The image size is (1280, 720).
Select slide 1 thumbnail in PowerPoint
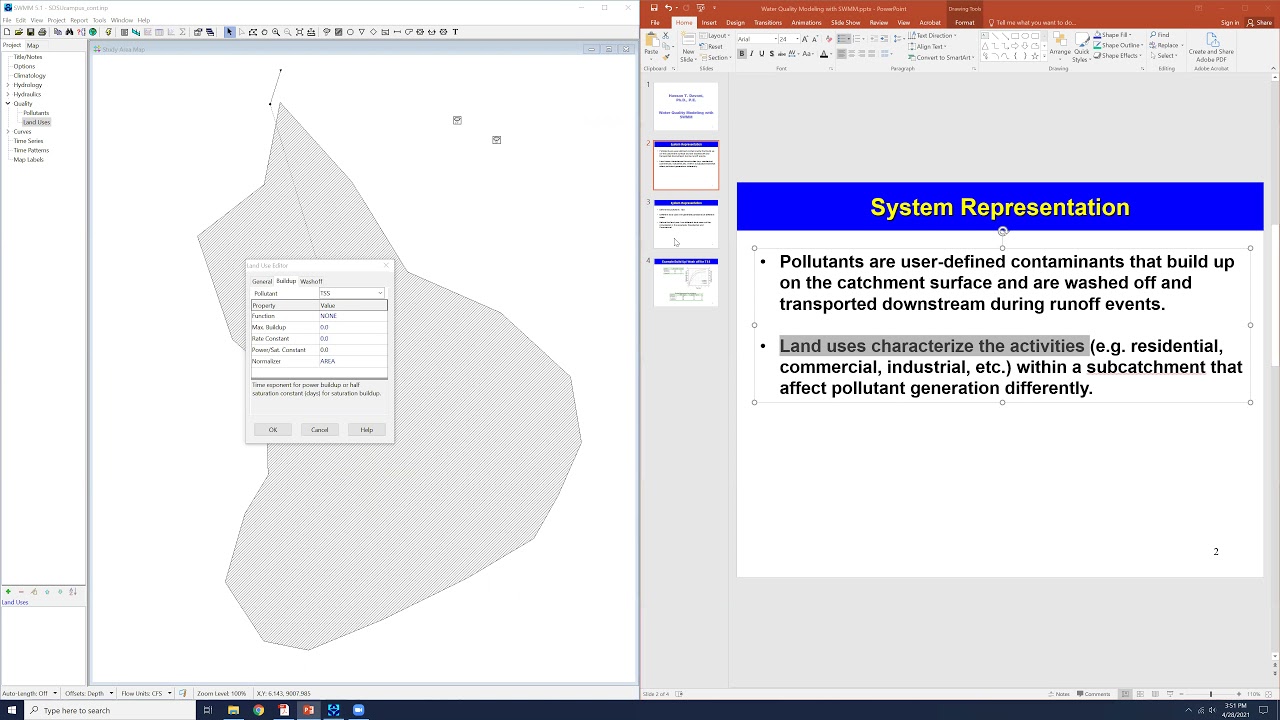(x=686, y=106)
